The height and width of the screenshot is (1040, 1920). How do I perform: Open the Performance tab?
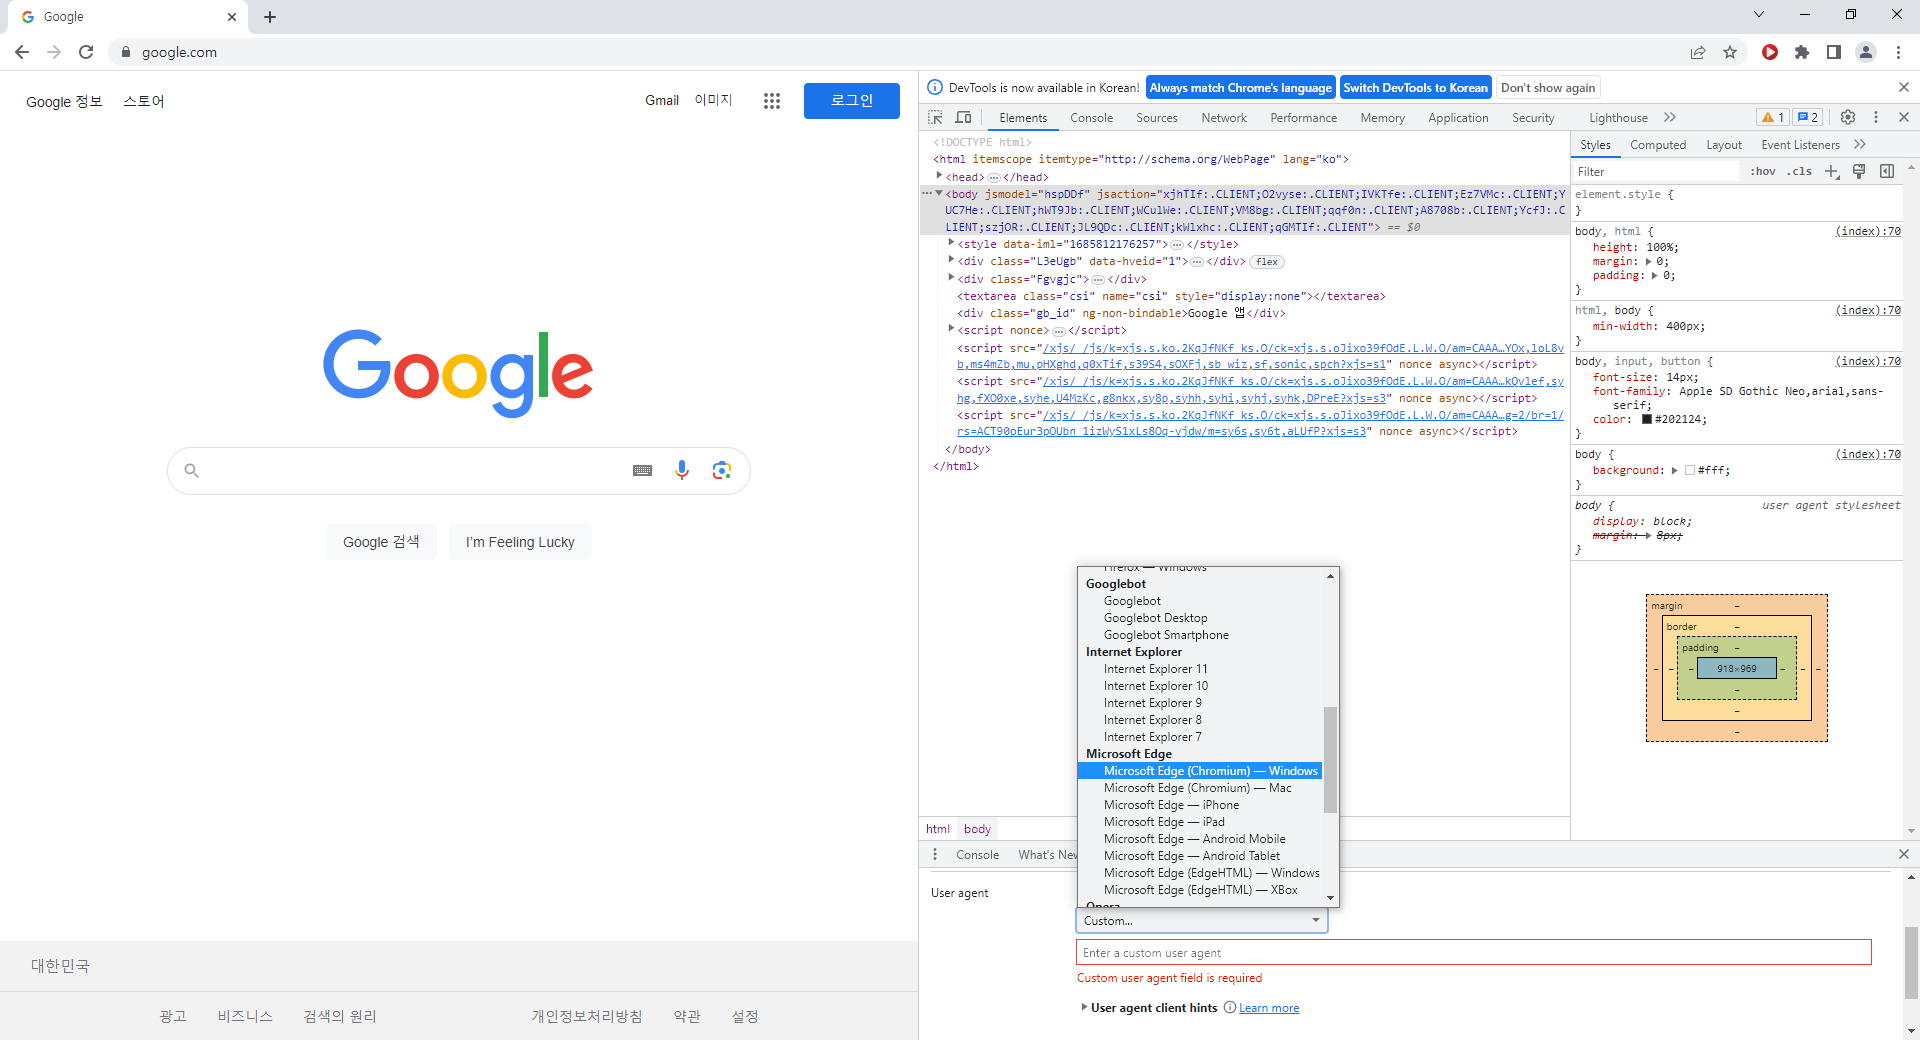point(1303,118)
